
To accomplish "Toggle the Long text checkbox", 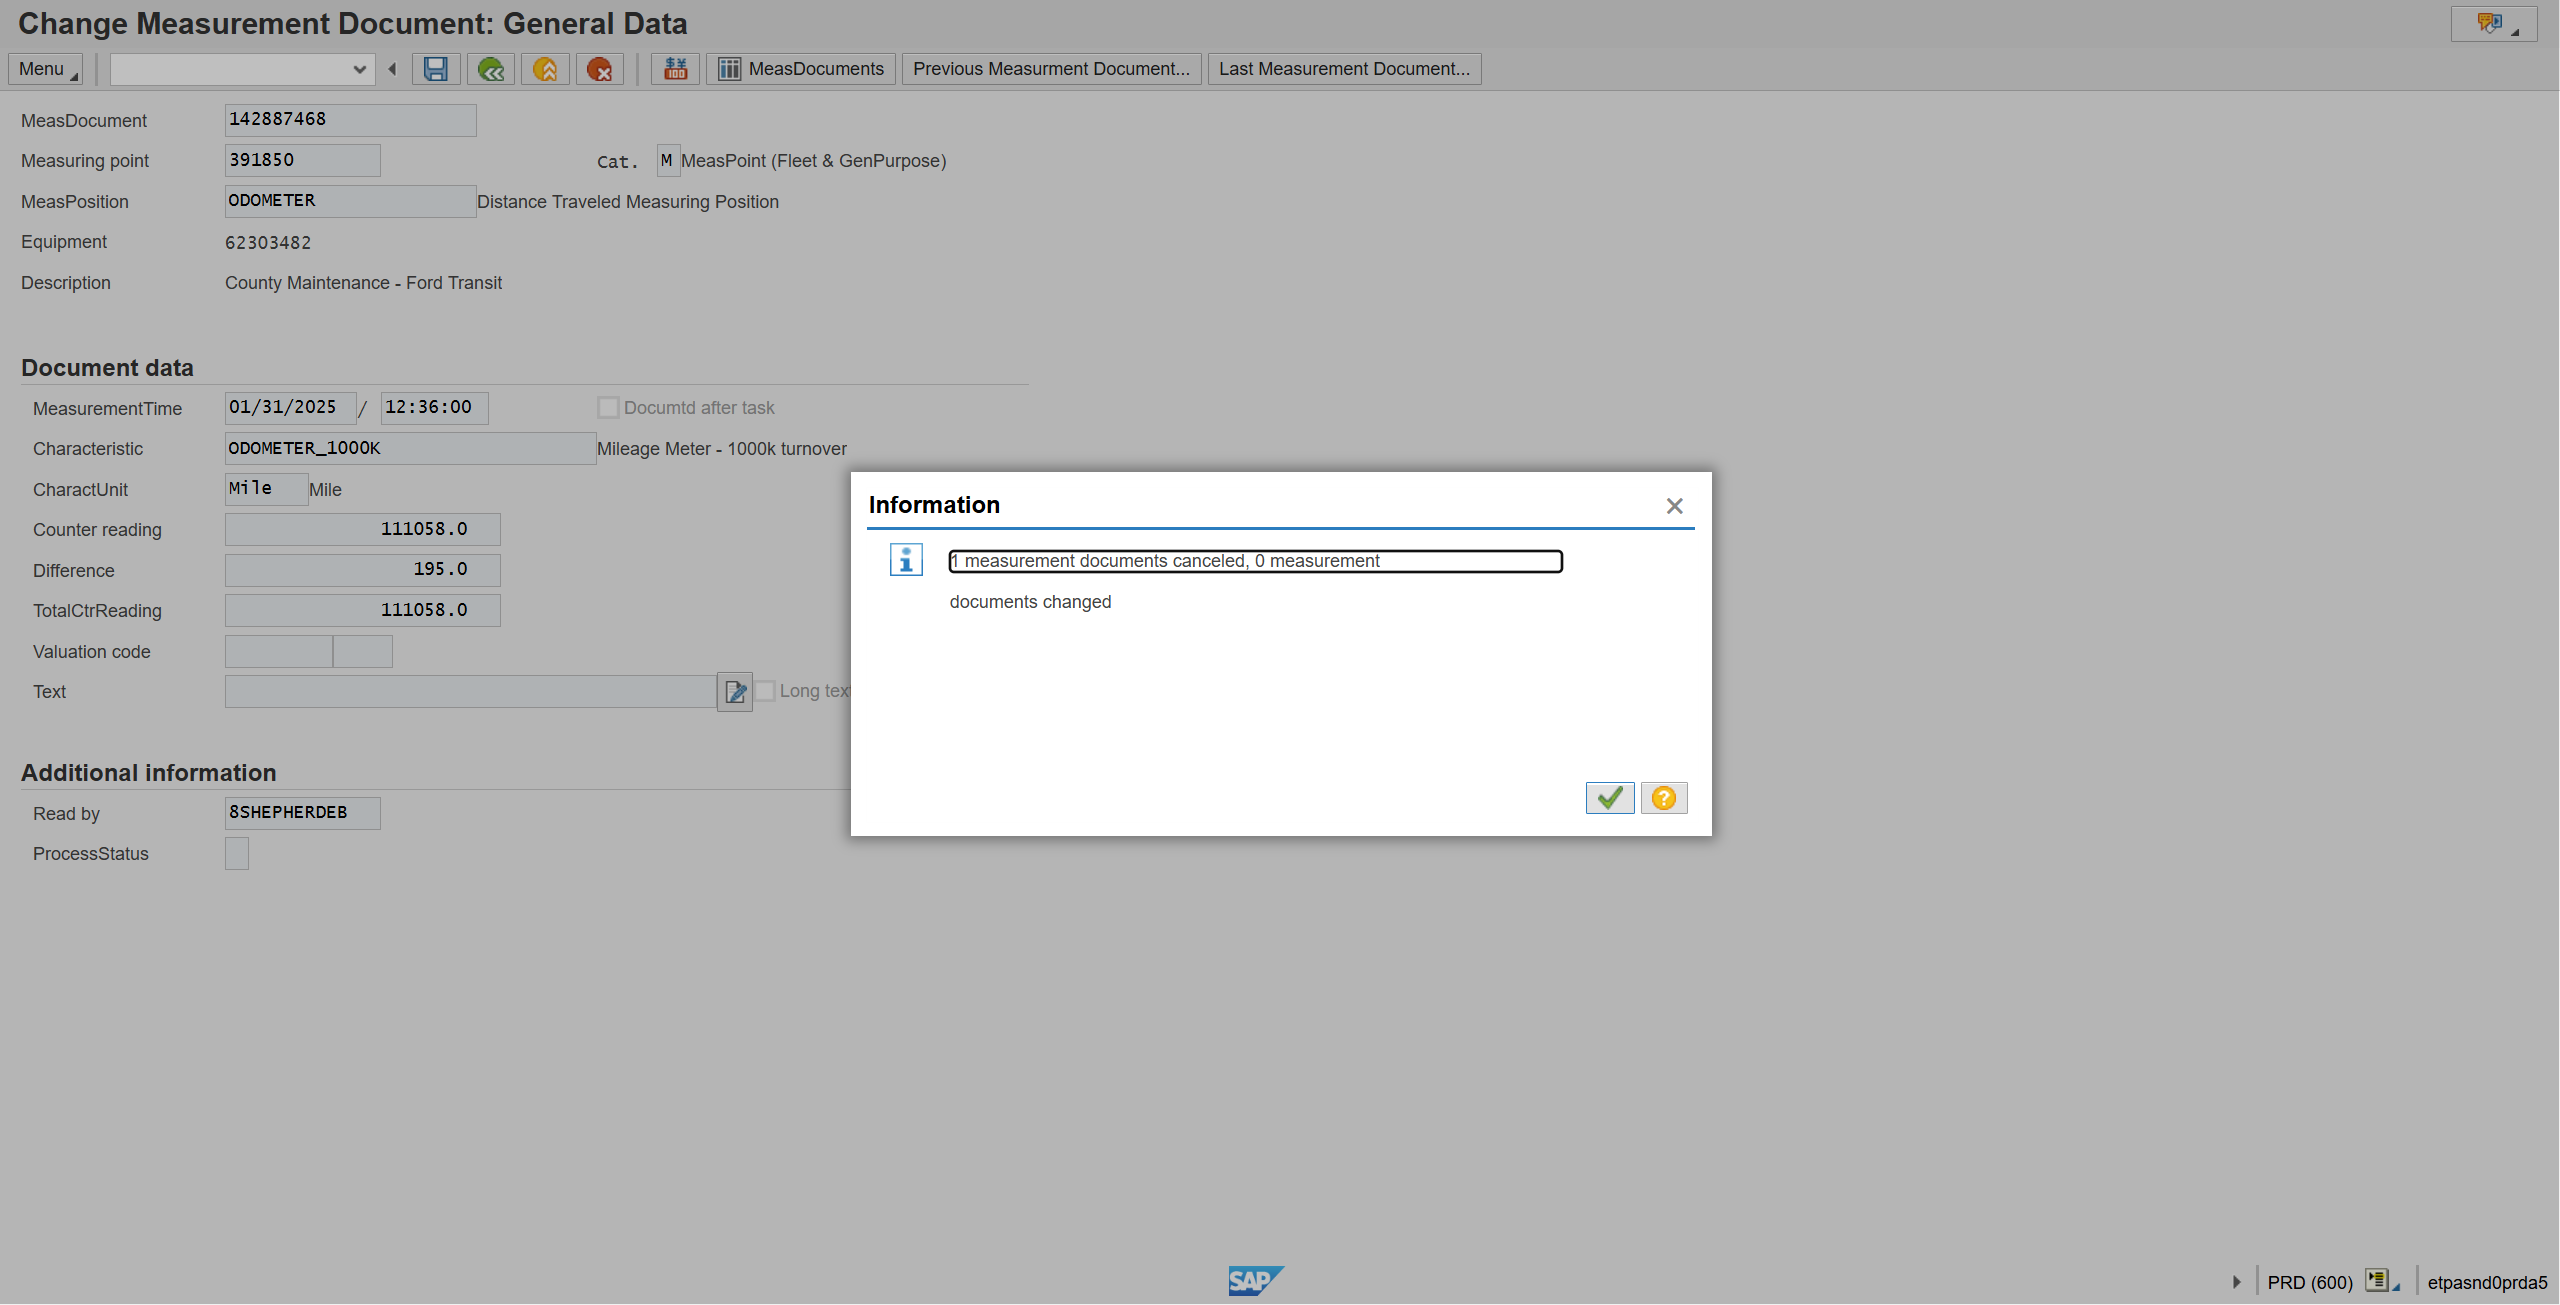I will (765, 691).
